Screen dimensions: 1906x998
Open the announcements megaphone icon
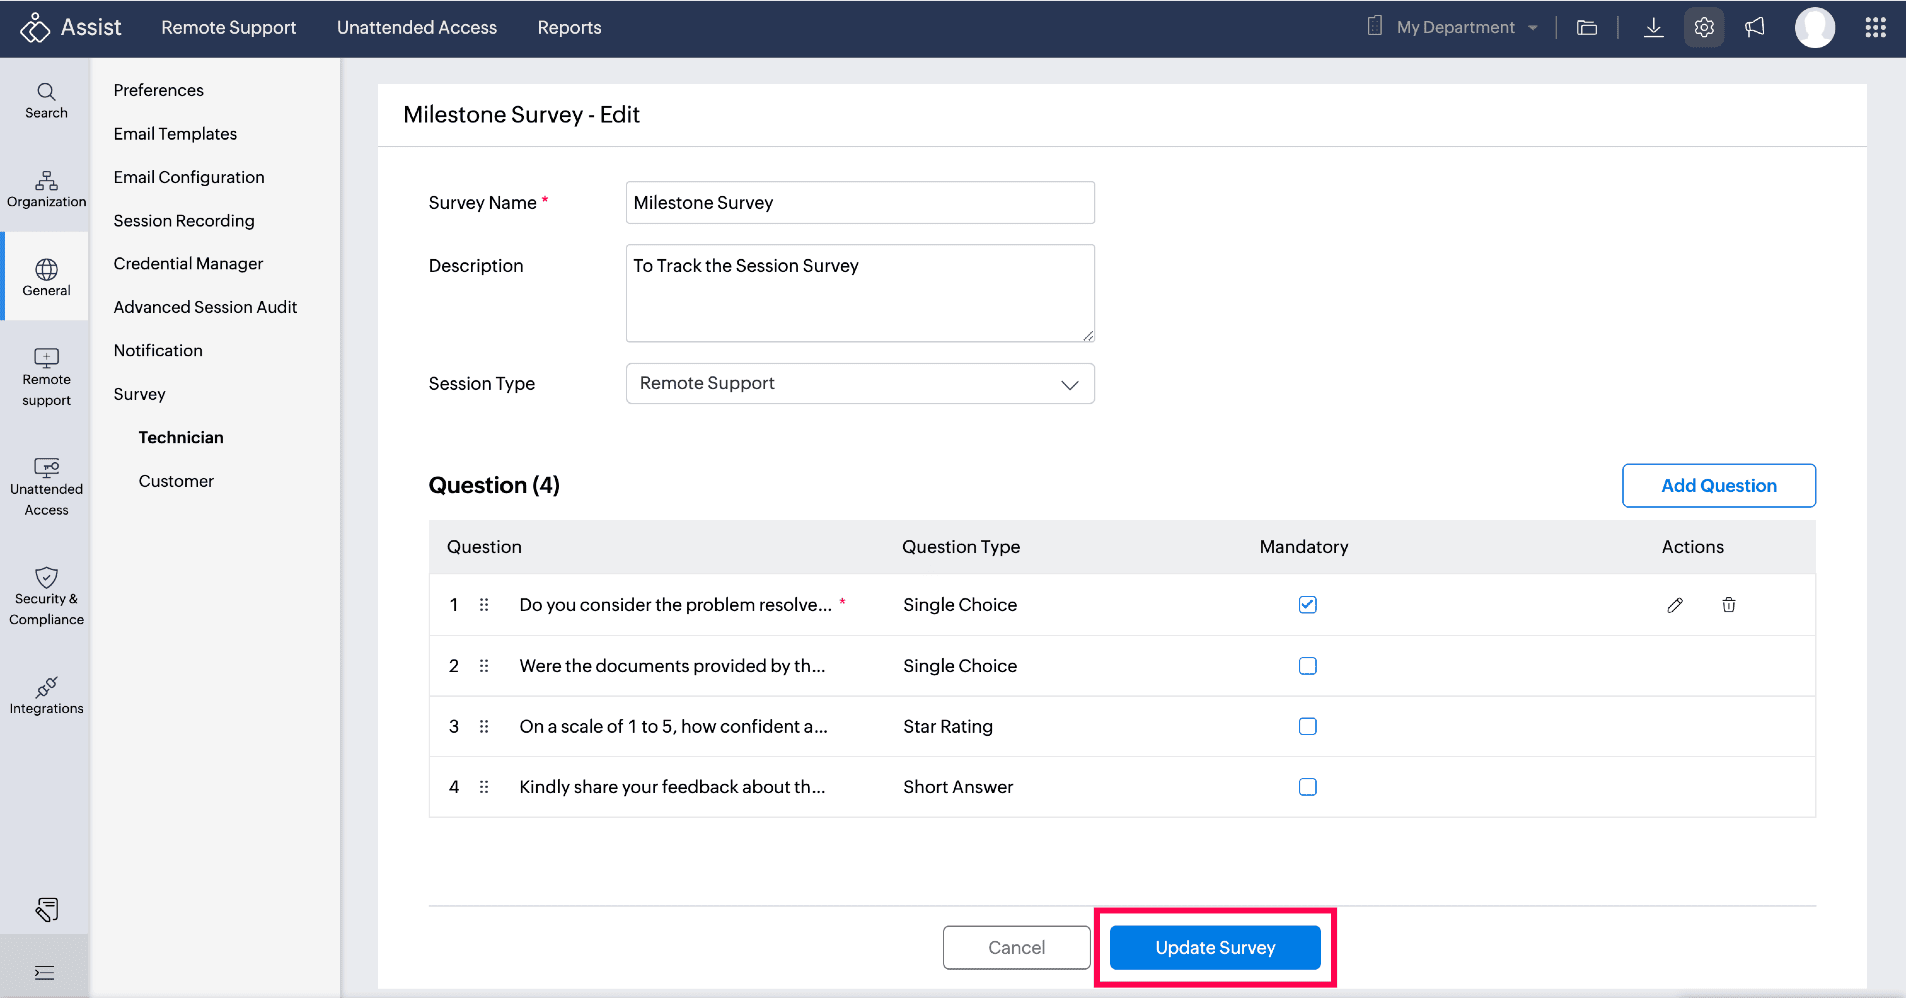click(1755, 28)
